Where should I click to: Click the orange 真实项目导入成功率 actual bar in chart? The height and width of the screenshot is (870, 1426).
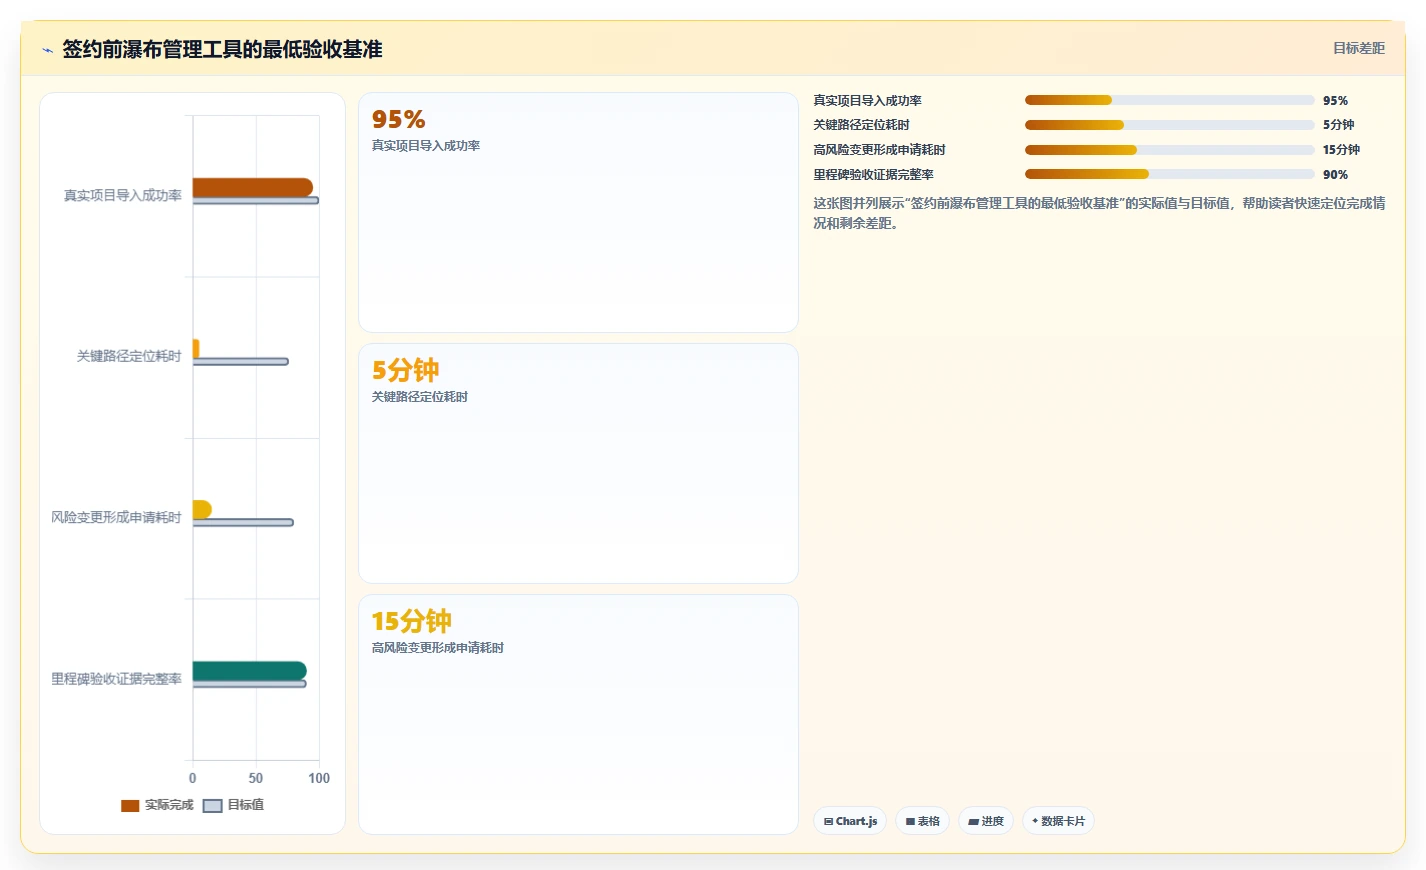coord(253,187)
